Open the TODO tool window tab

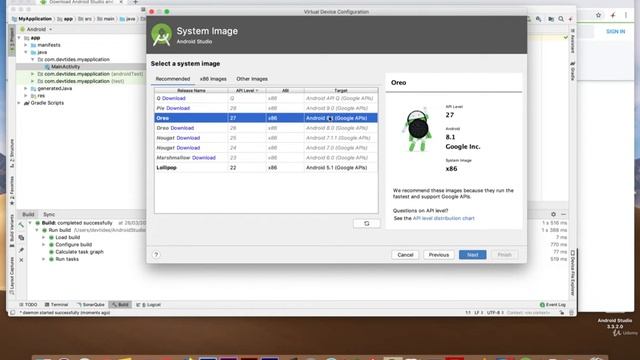point(29,304)
